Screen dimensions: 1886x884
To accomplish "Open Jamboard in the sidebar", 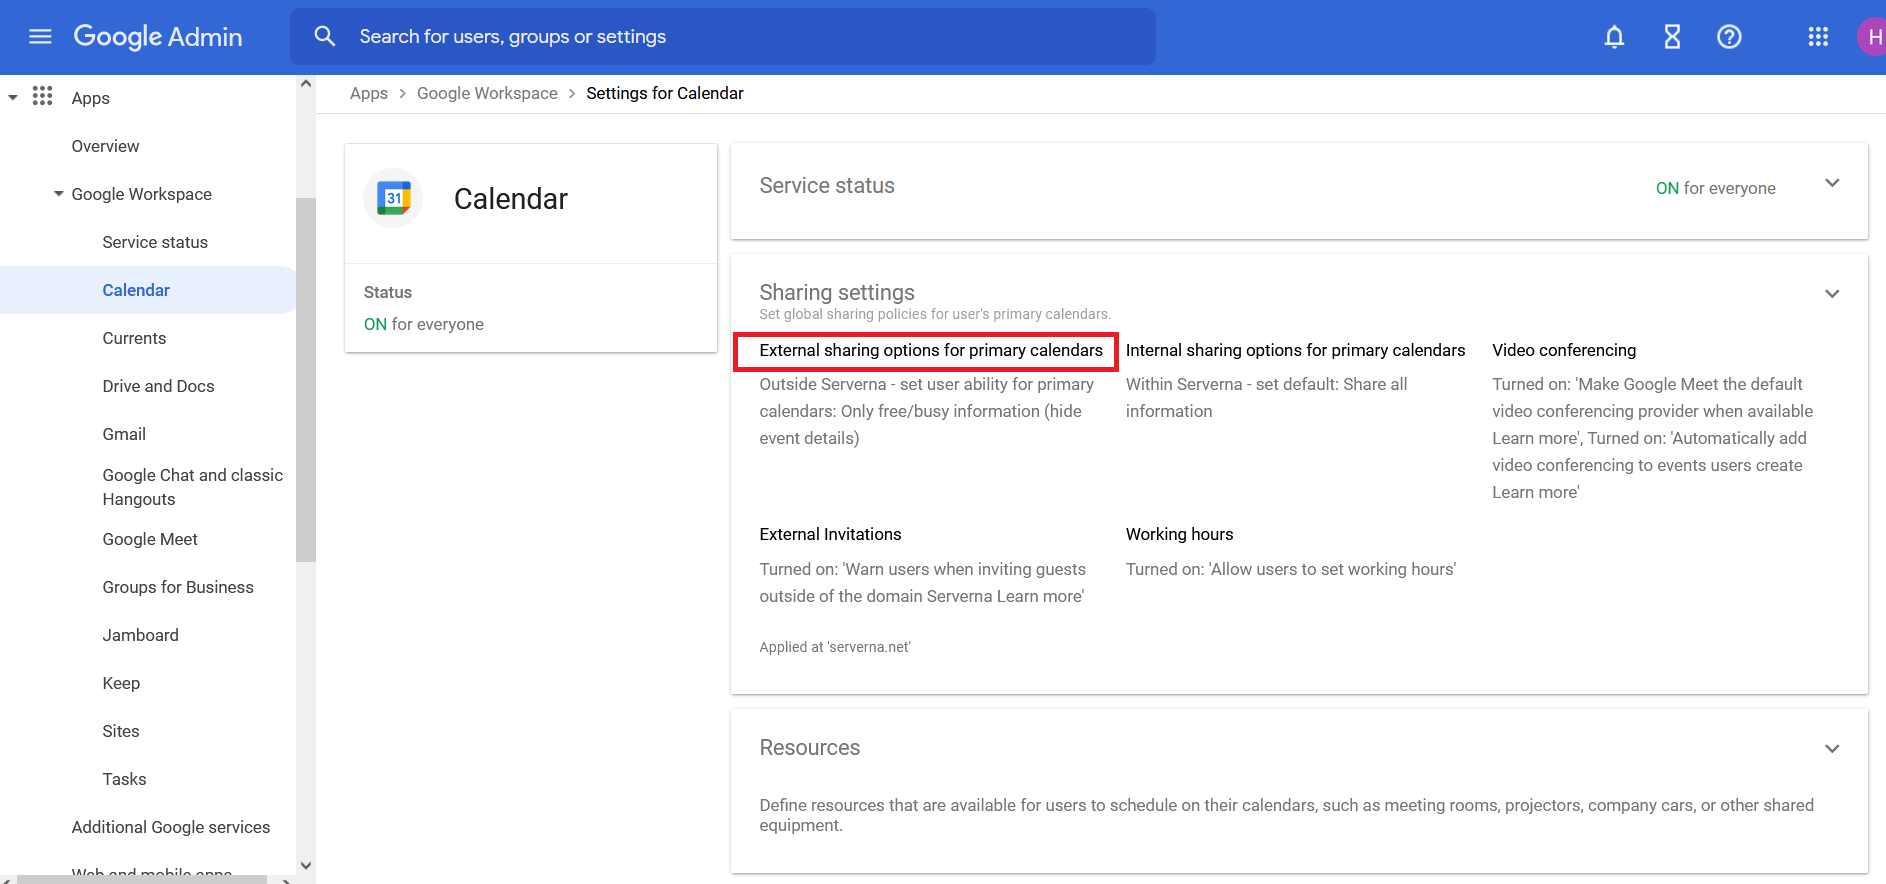I will point(140,635).
